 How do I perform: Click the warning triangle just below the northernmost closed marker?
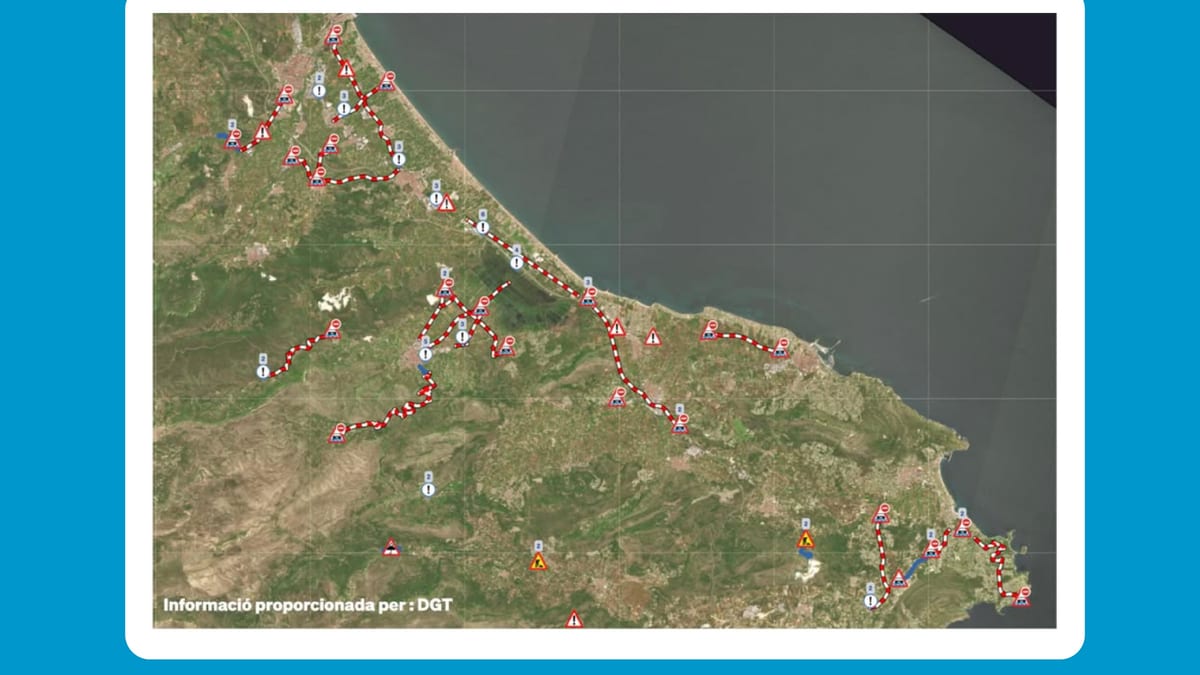[x=346, y=69]
